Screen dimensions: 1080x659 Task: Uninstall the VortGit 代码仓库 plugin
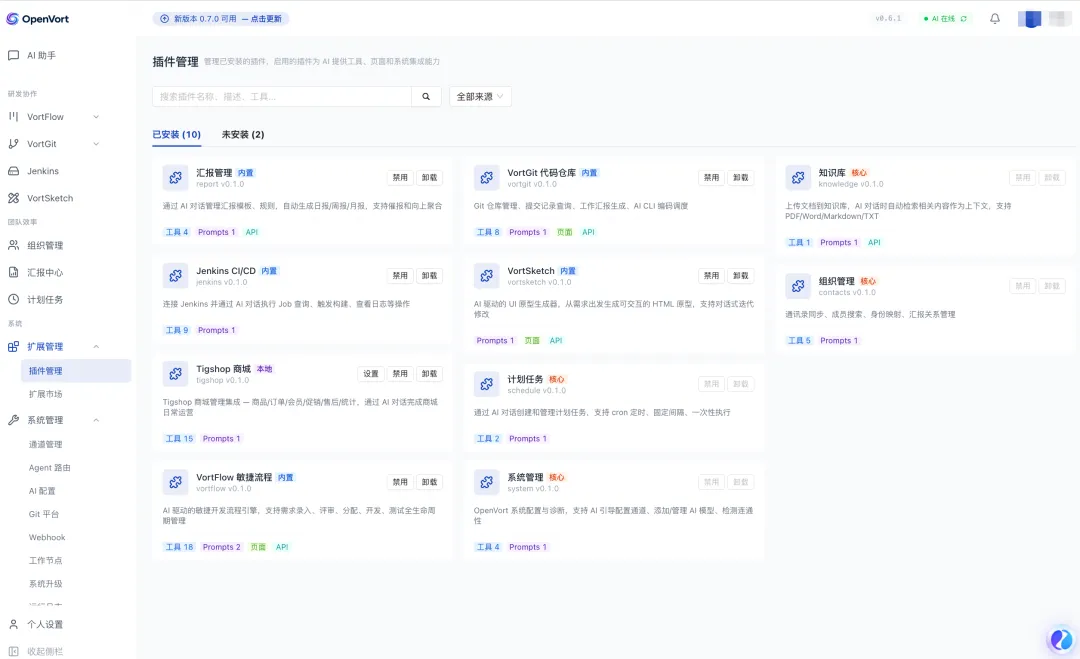point(740,178)
